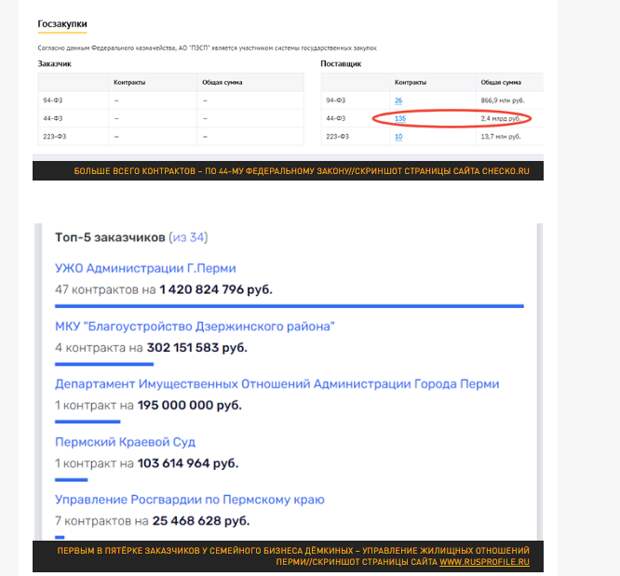Click the (из 34) customers count link
620x576 pixels.
188,237
